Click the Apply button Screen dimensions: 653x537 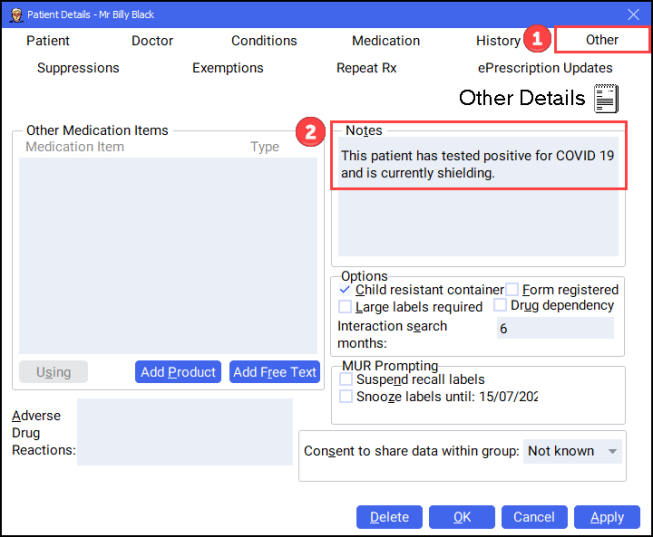606,517
